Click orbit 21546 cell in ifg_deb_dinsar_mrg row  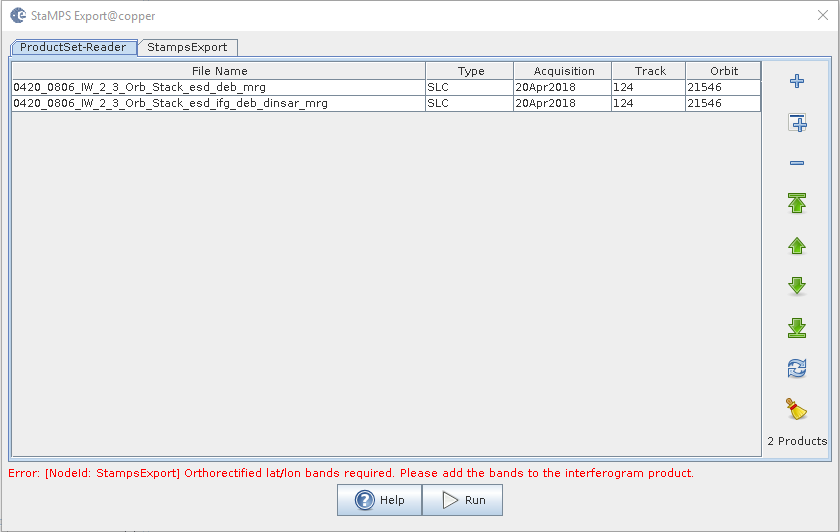[x=723, y=103]
